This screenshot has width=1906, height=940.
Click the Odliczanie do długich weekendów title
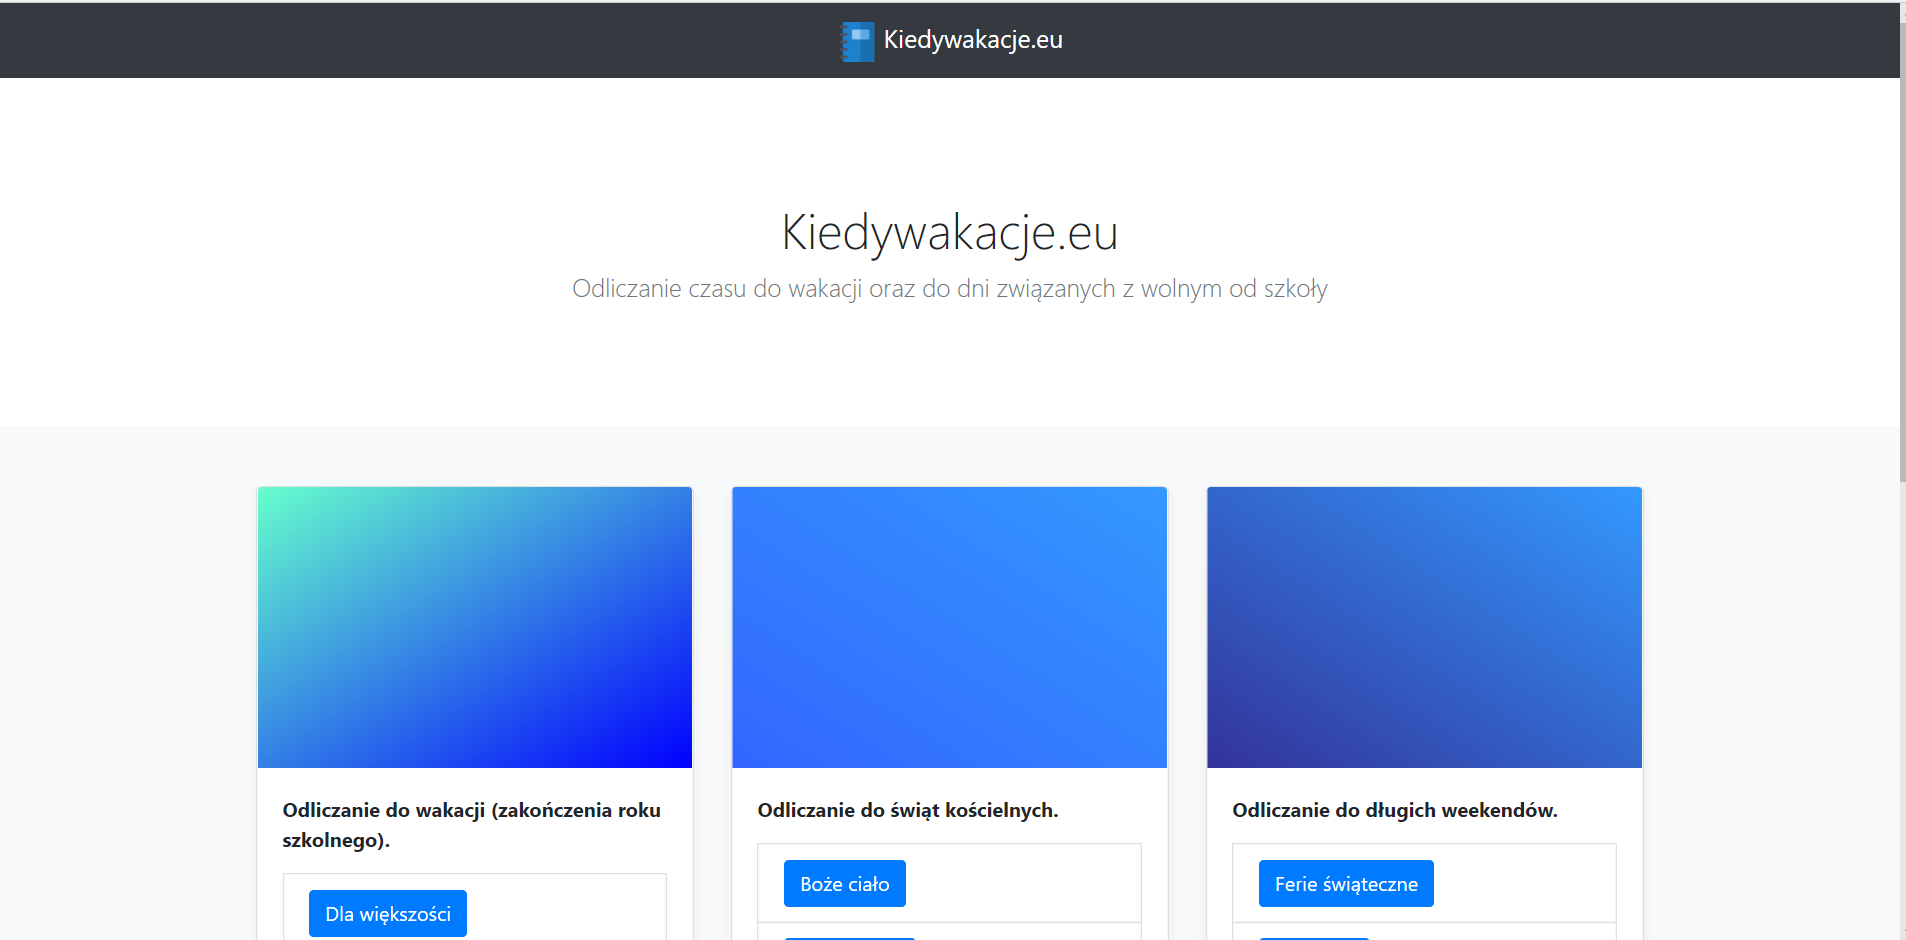[1394, 810]
